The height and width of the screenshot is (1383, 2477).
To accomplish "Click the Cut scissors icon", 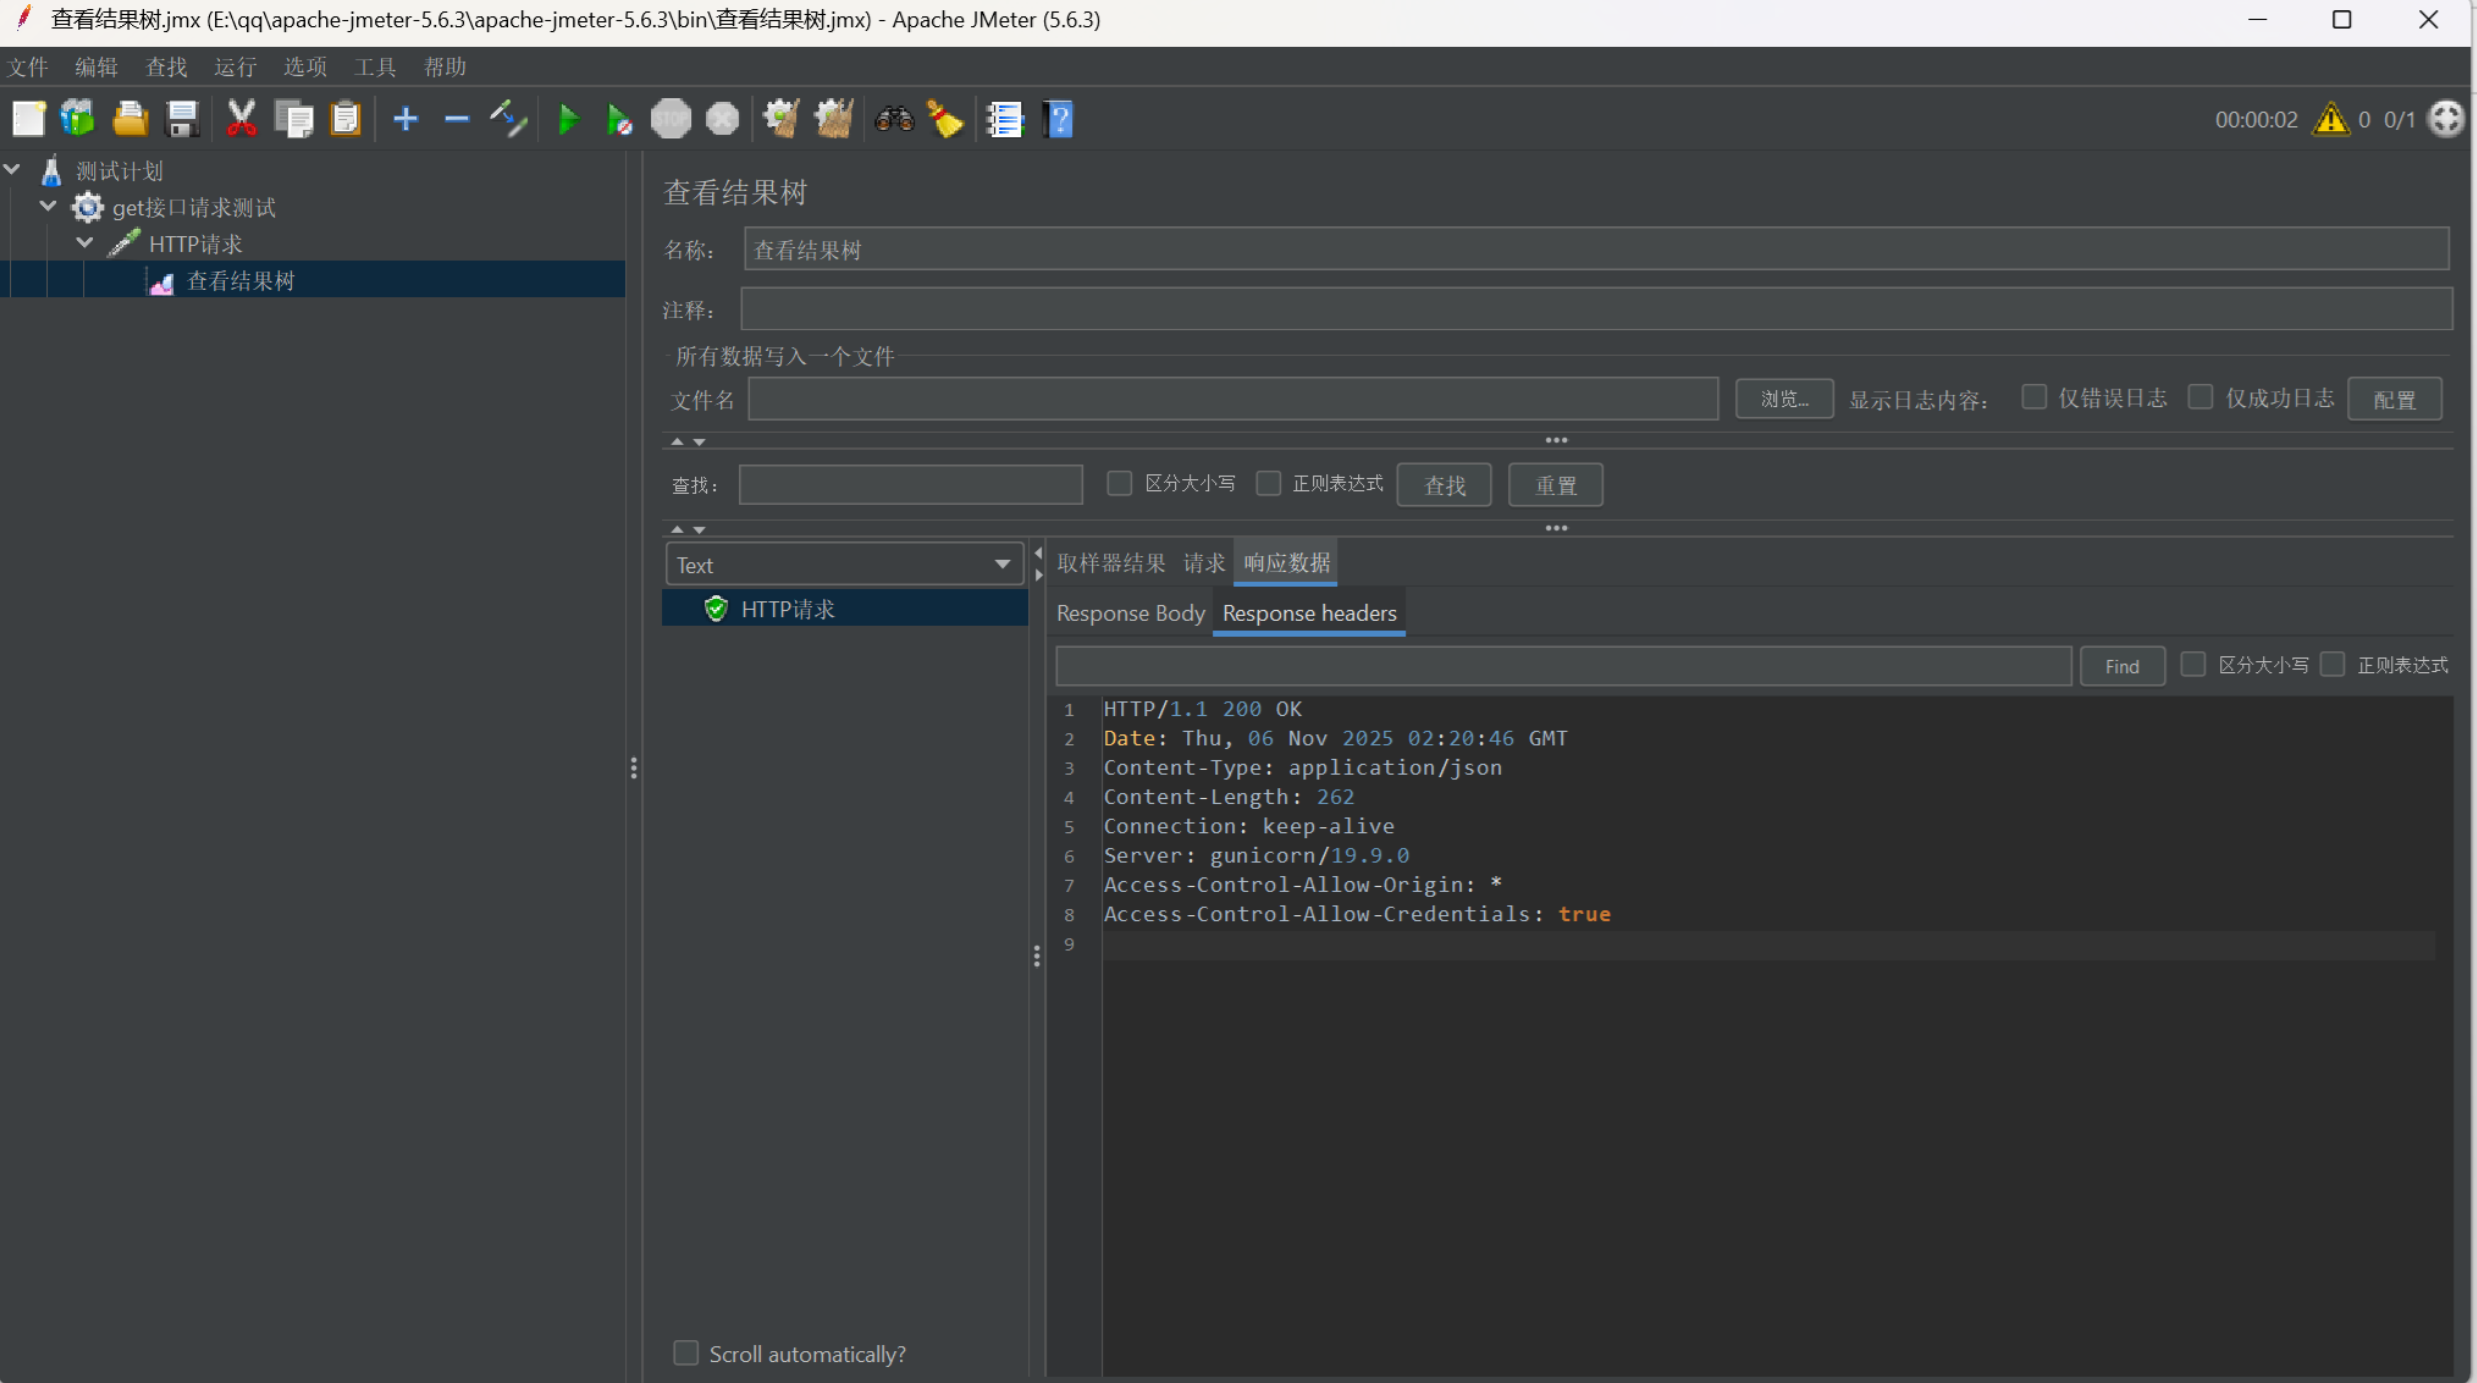I will pyautogui.click(x=241, y=120).
